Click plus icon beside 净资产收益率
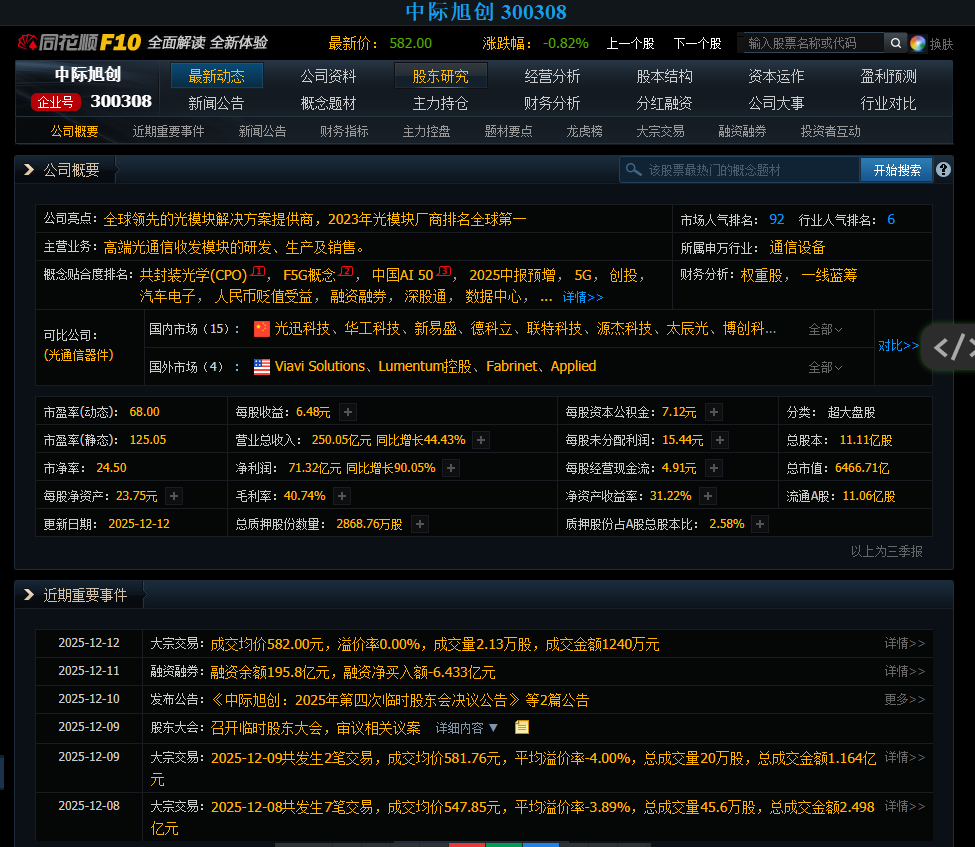 click(x=708, y=496)
